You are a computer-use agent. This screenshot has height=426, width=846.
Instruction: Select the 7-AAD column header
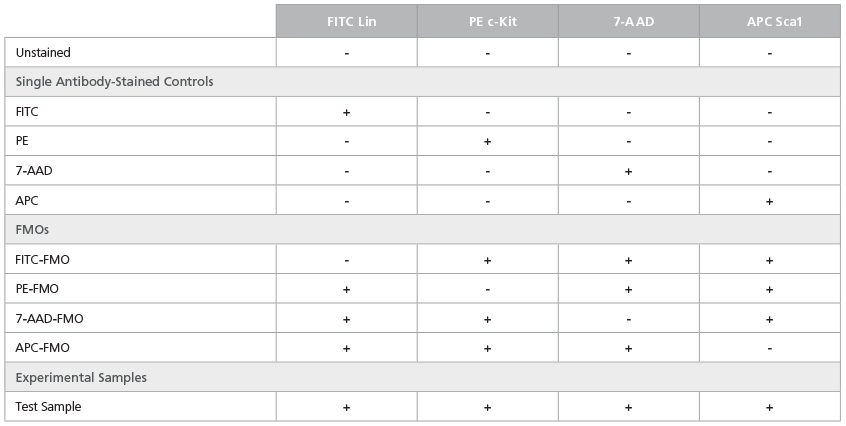[x=633, y=22]
